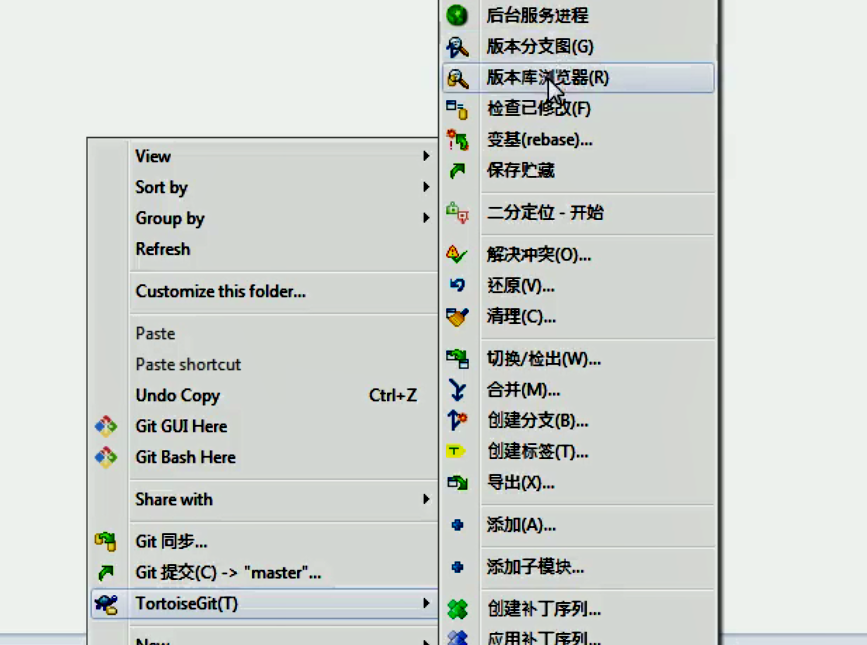867x645 pixels.
Task: Click the yellow create tag icon
Action: (x=456, y=452)
